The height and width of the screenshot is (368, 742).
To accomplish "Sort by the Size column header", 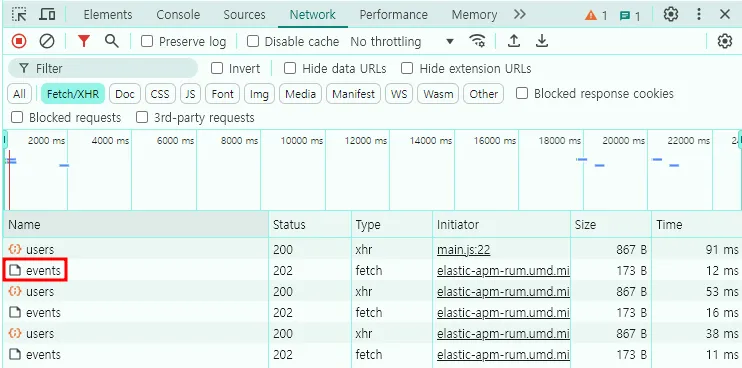I will pyautogui.click(x=611, y=224).
